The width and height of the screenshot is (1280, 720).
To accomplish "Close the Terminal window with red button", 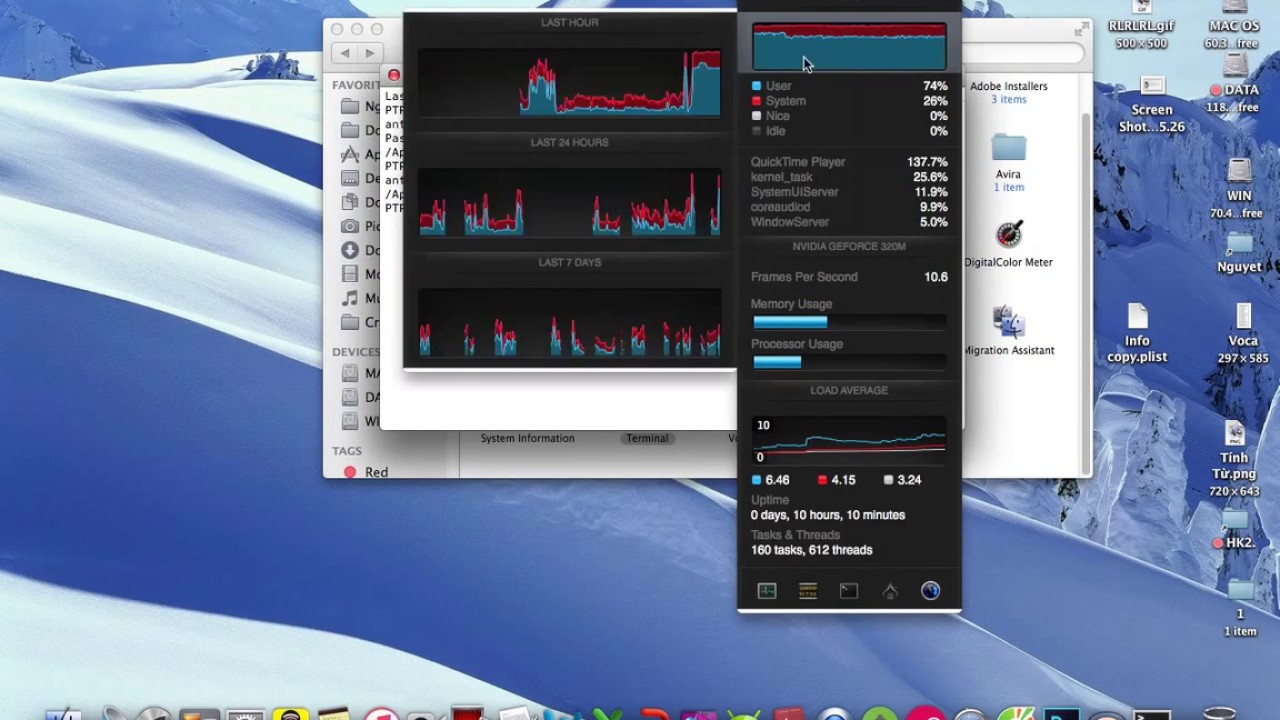I will click(394, 75).
